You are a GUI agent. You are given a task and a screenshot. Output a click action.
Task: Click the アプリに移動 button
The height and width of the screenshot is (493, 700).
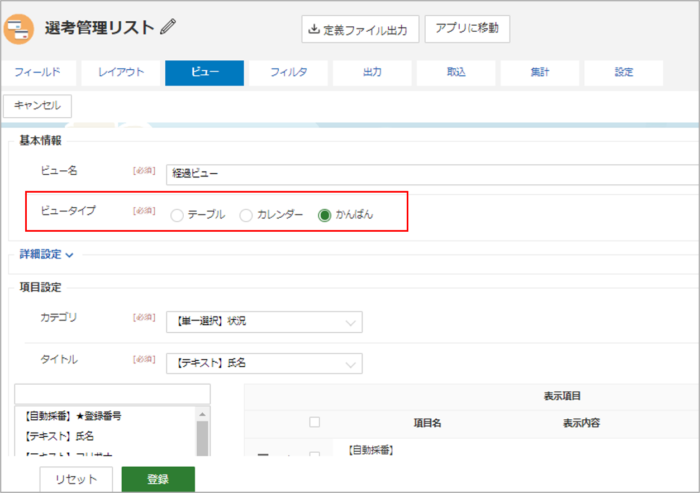coord(467,29)
